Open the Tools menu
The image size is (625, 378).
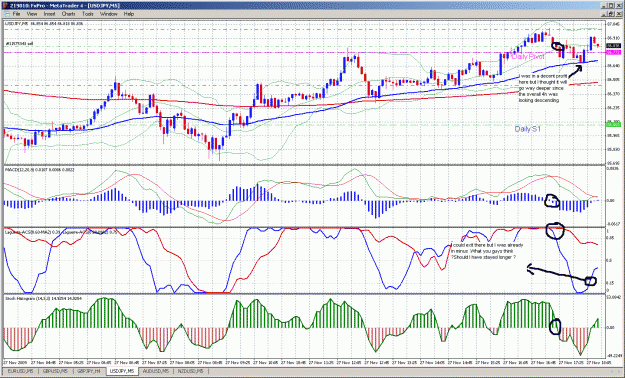pos(88,14)
